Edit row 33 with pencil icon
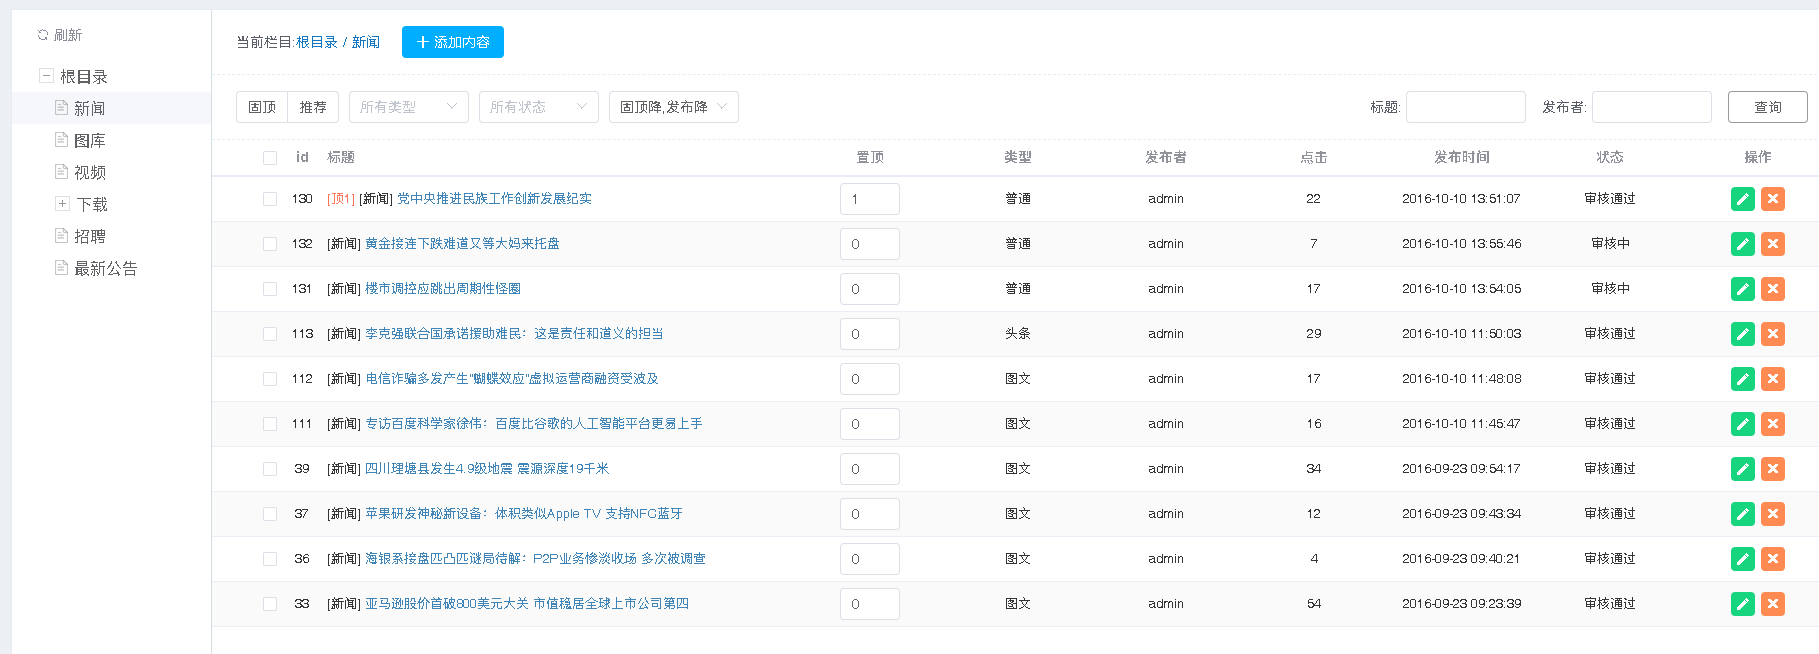 click(1743, 604)
